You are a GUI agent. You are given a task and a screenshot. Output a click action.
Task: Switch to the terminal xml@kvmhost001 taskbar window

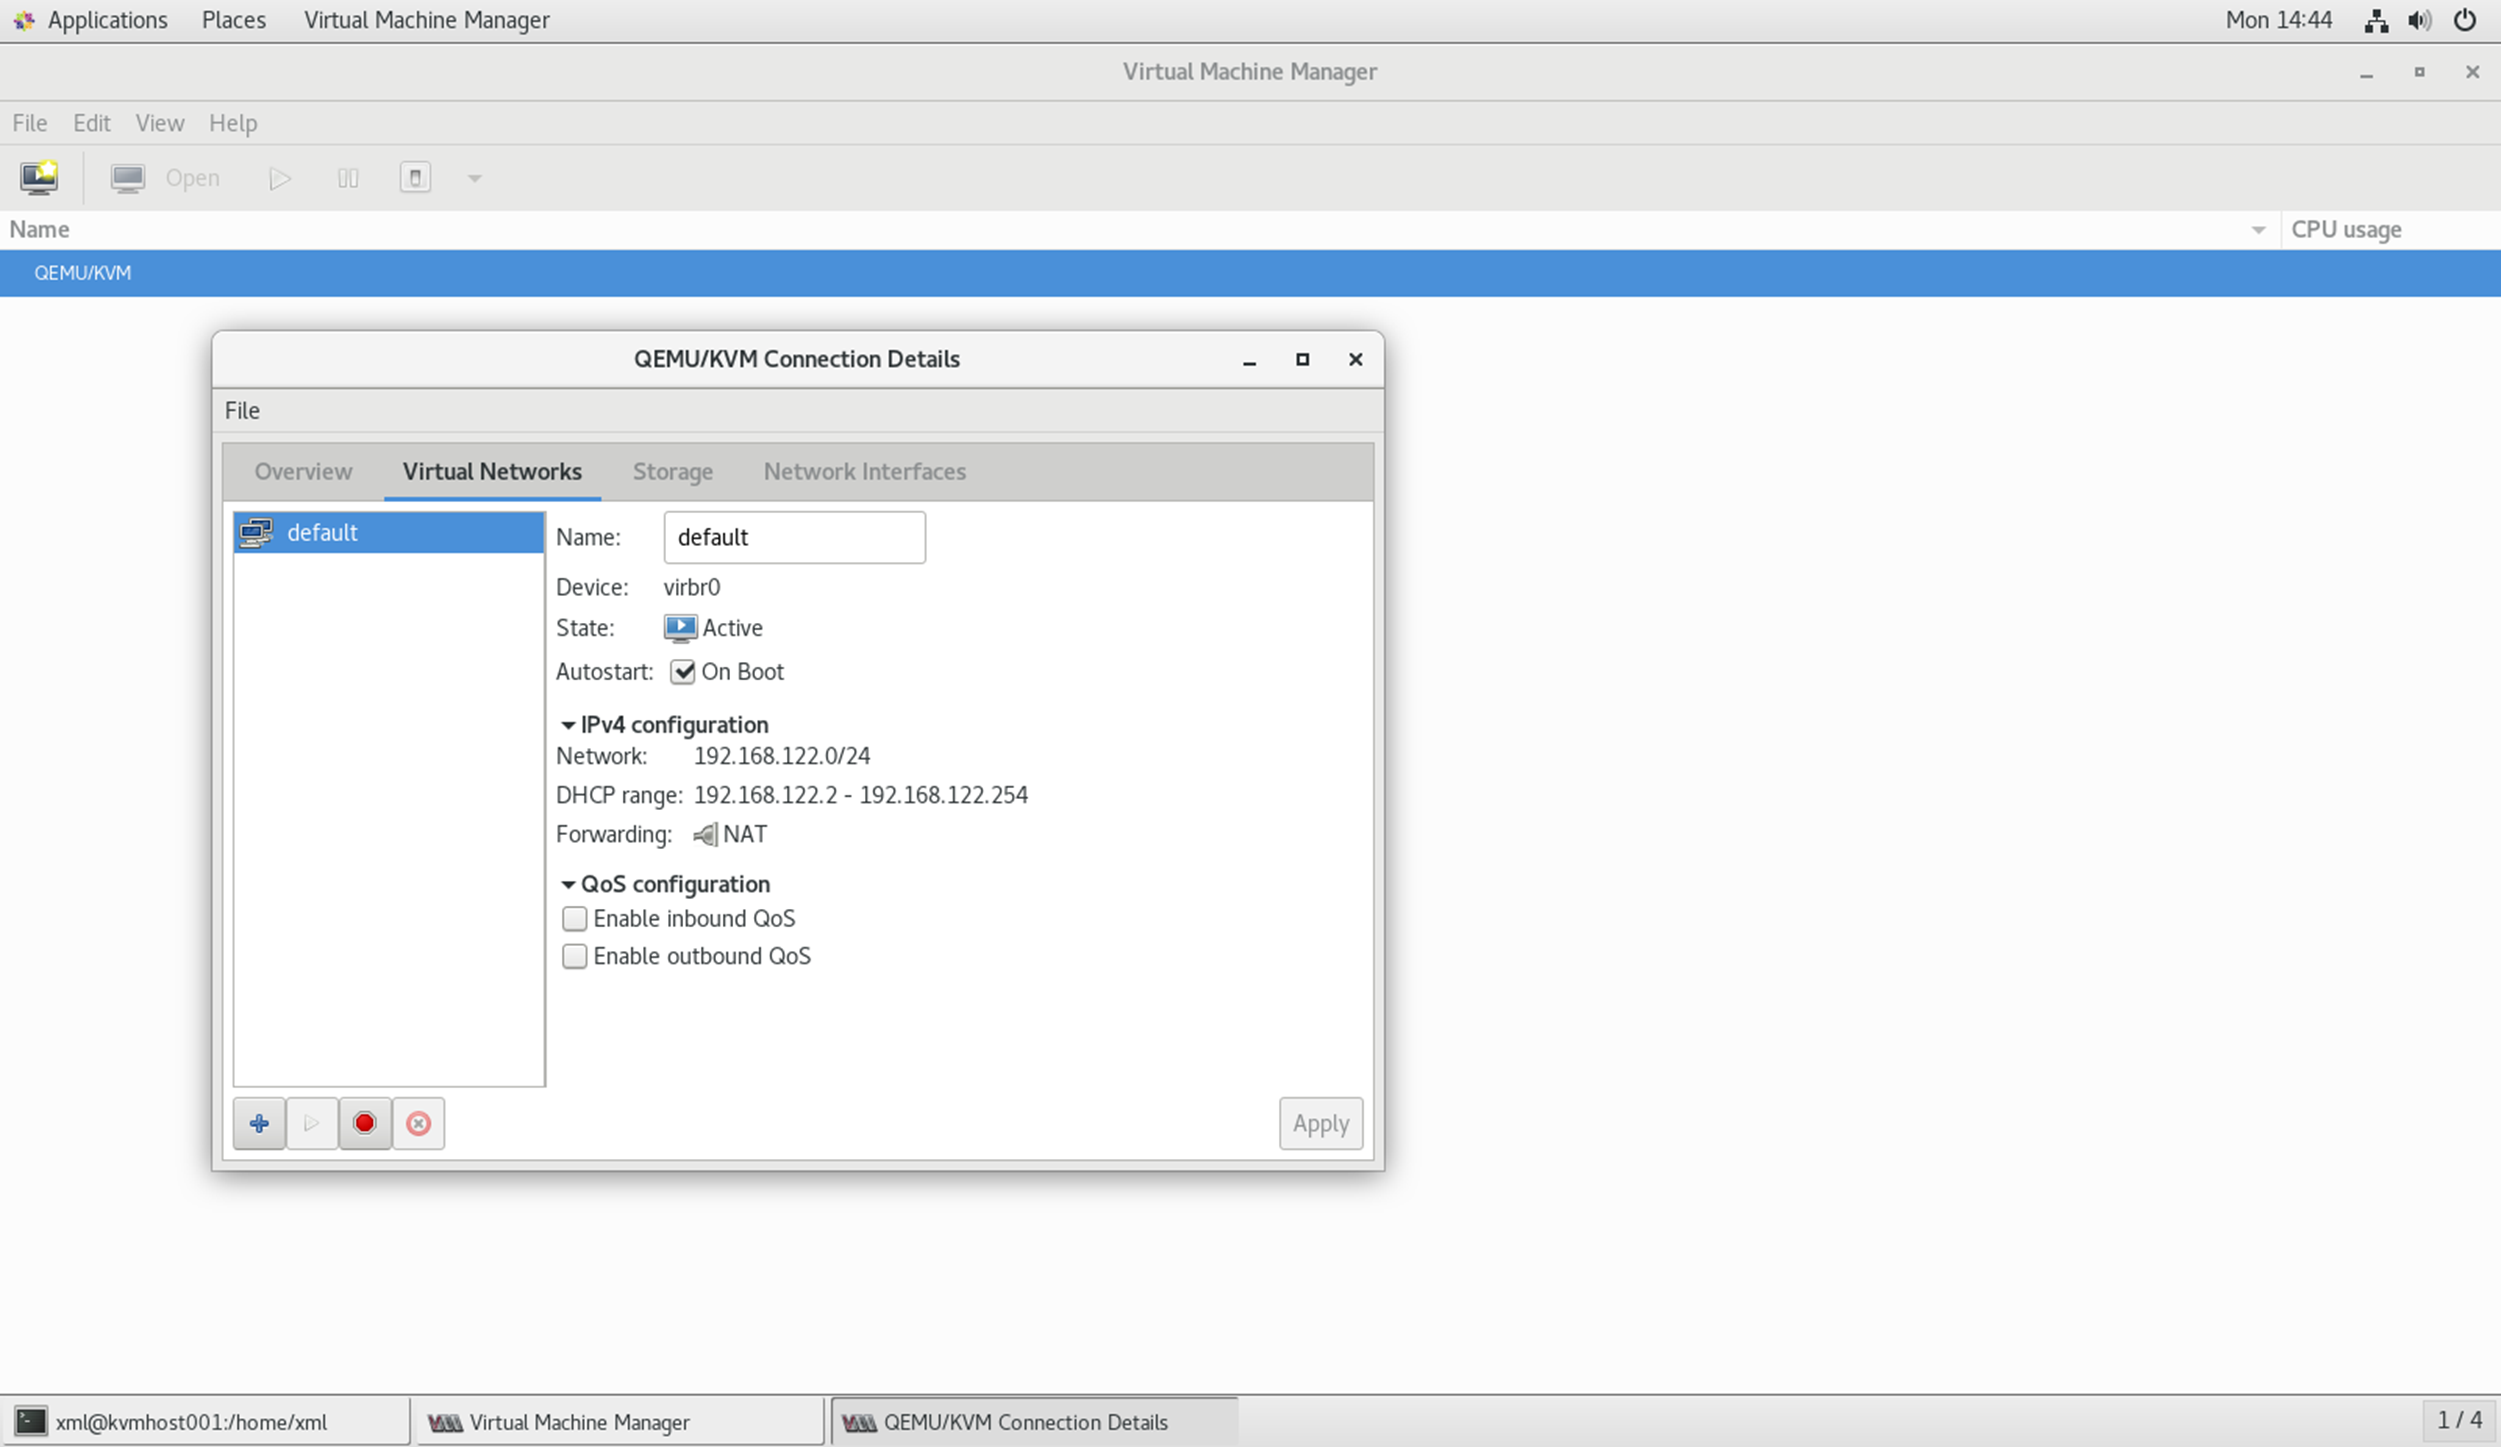205,1421
